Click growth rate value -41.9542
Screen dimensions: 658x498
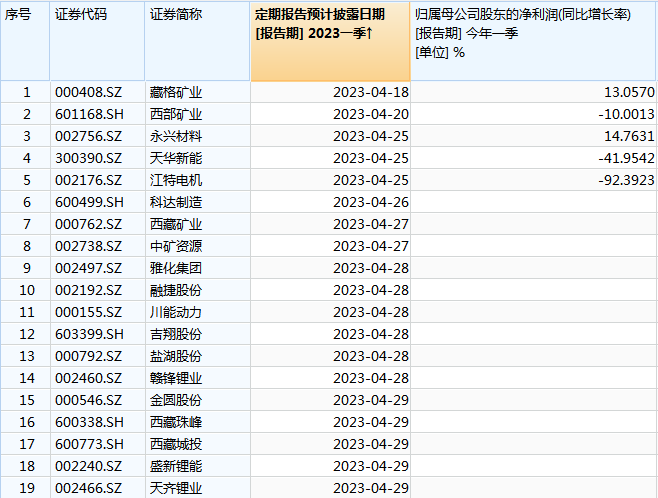pos(626,158)
